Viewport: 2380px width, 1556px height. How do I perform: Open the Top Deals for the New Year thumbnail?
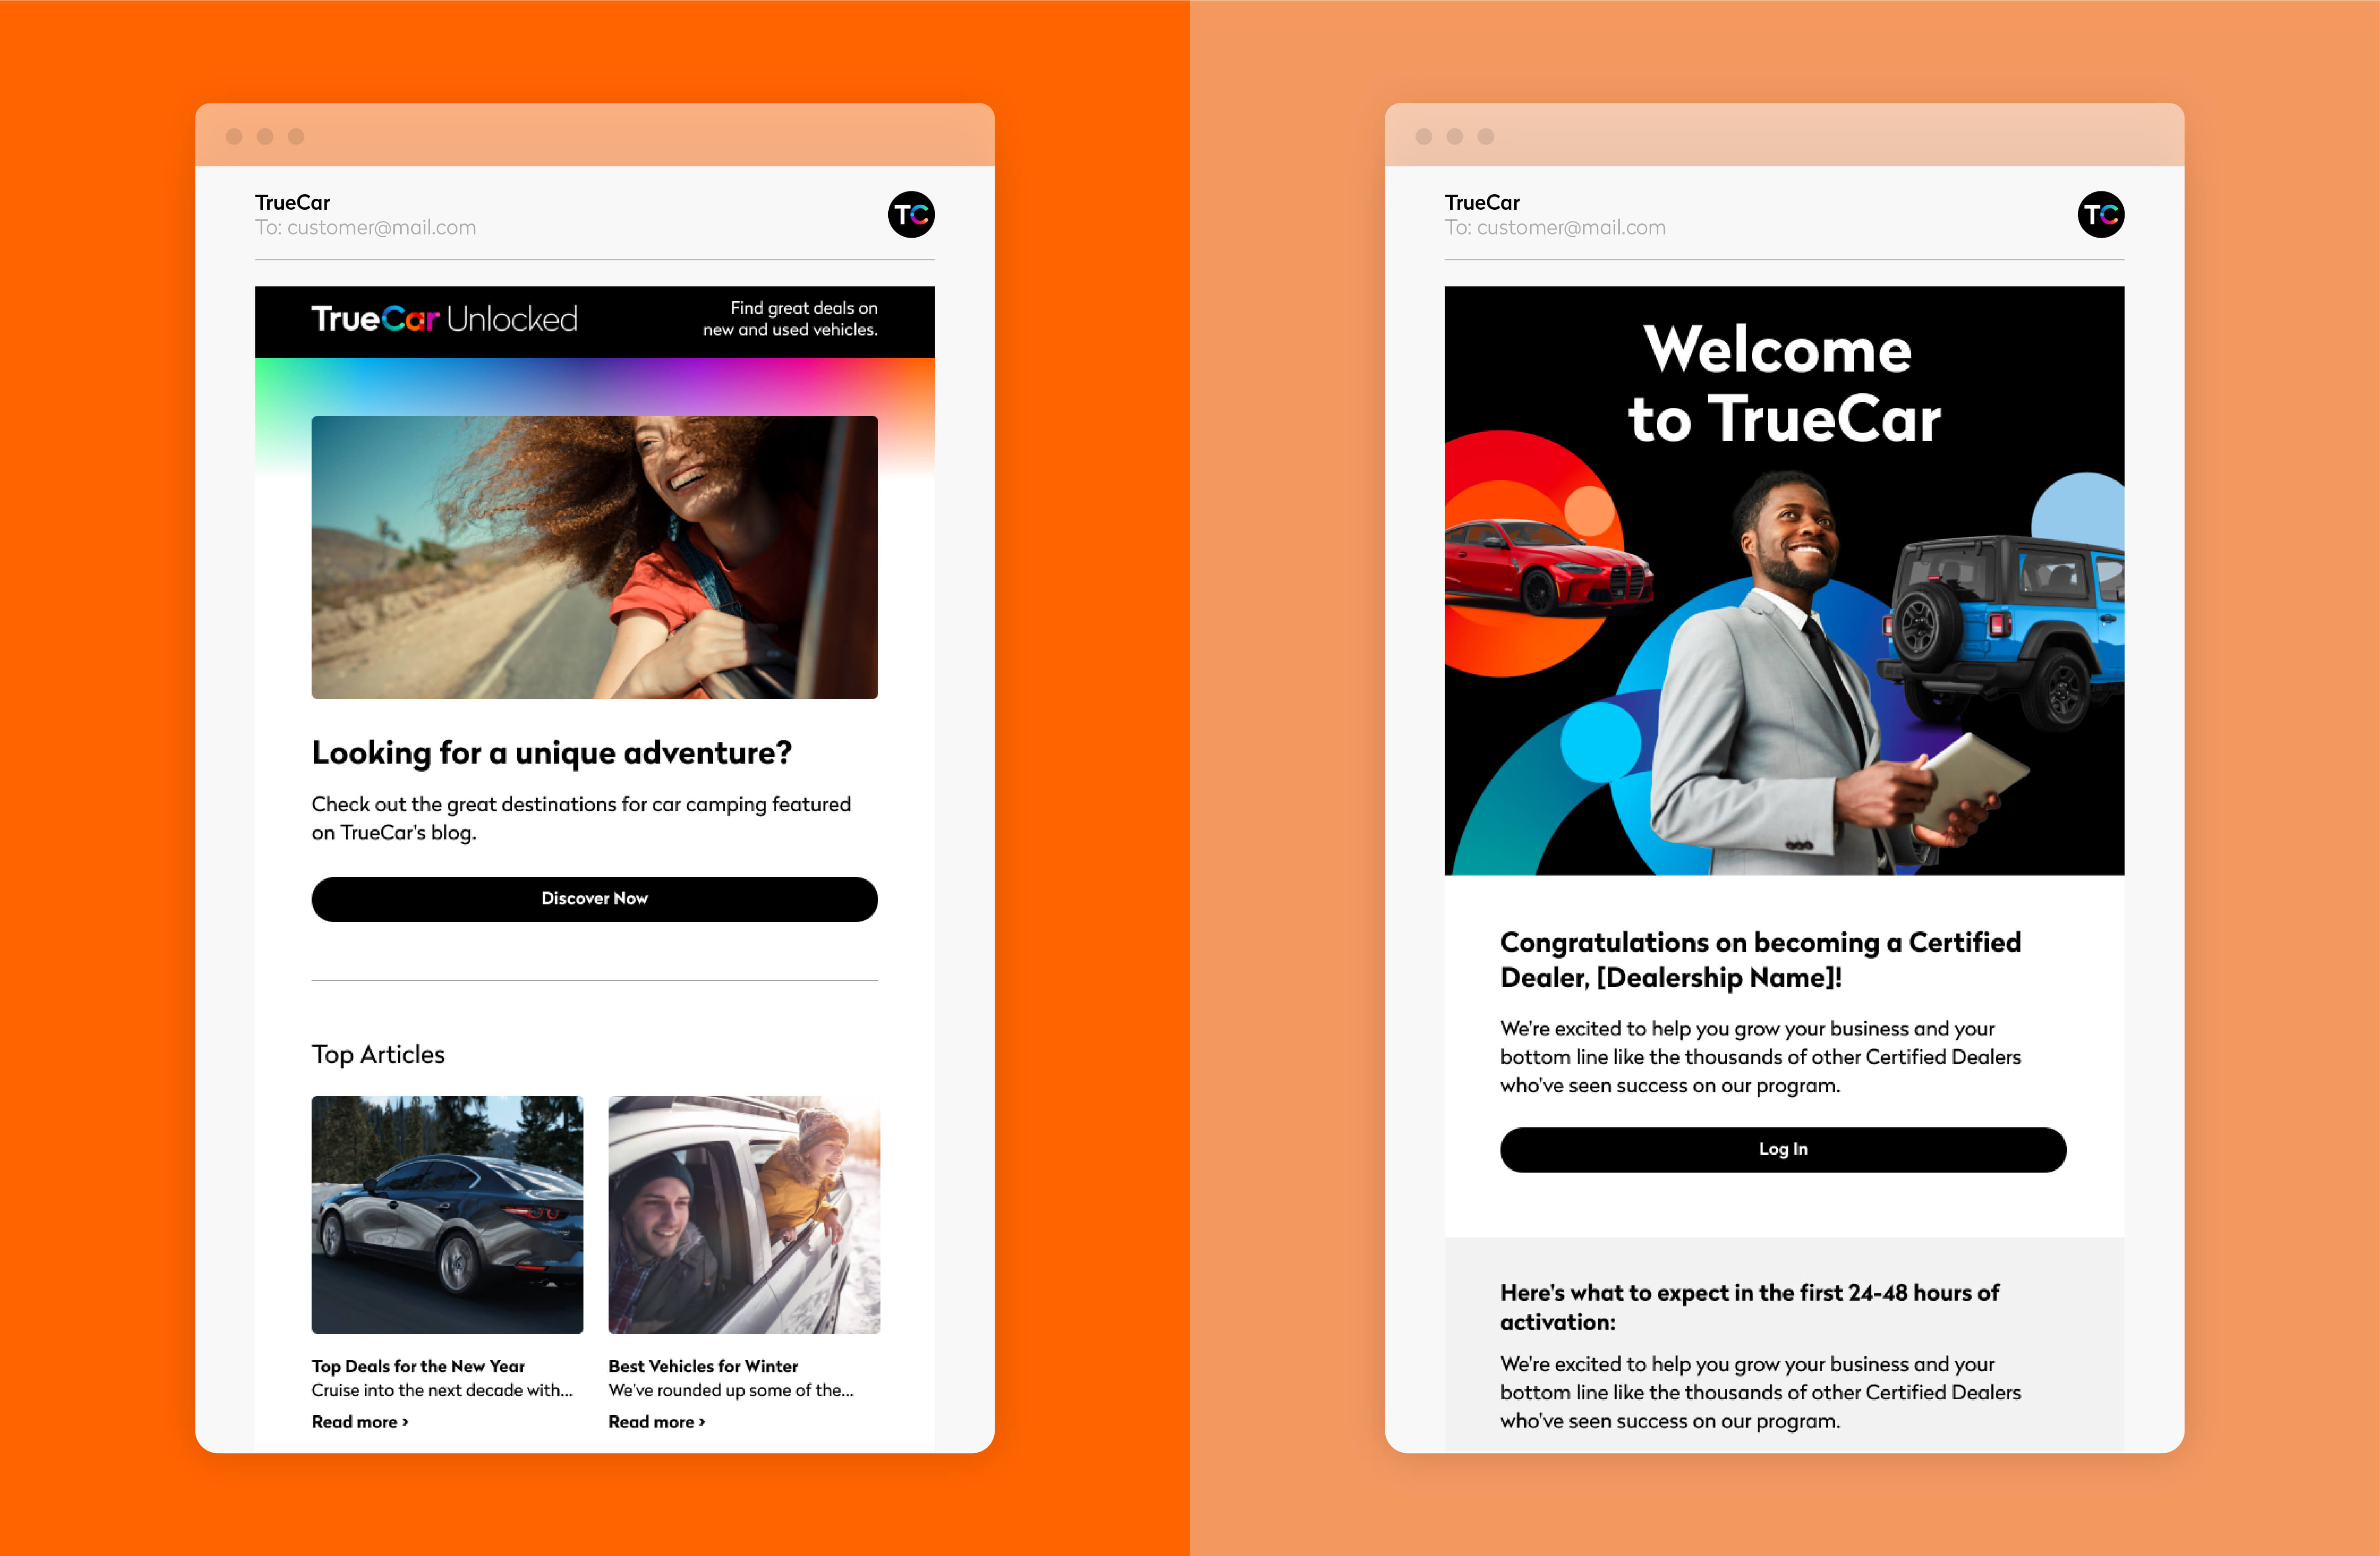[447, 1214]
